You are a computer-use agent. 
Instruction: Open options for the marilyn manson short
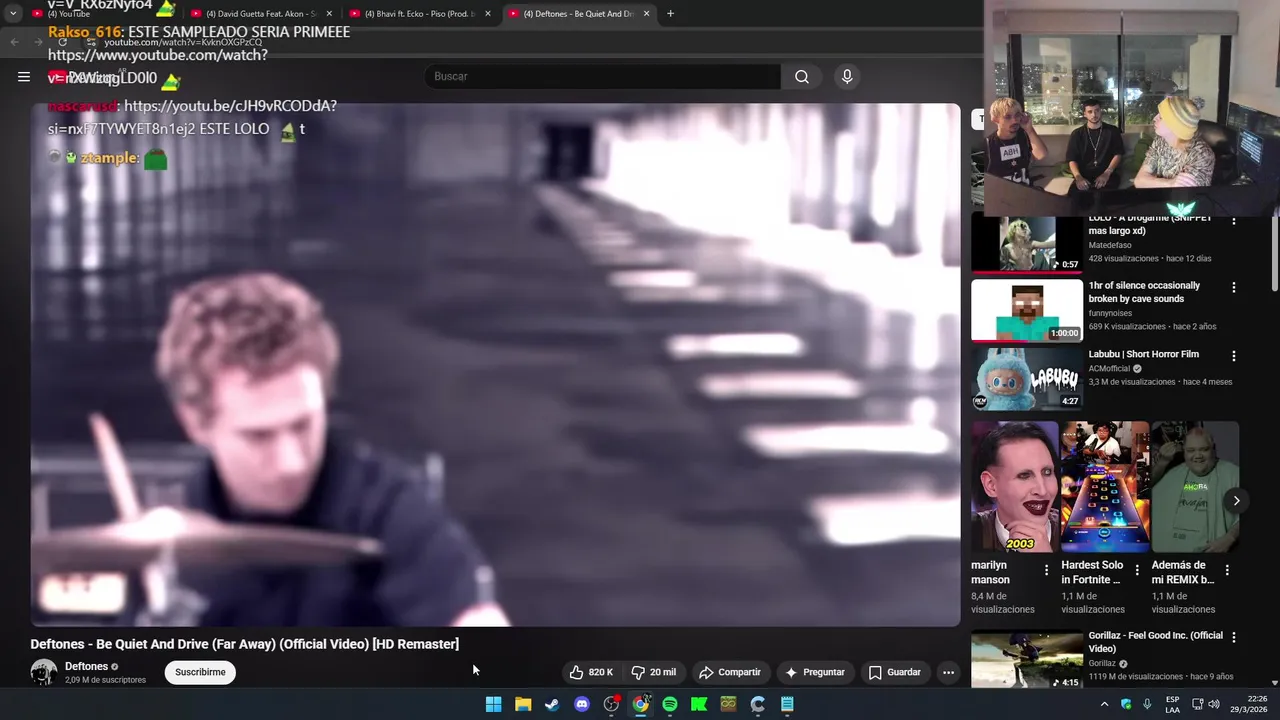pyautogui.click(x=1047, y=570)
